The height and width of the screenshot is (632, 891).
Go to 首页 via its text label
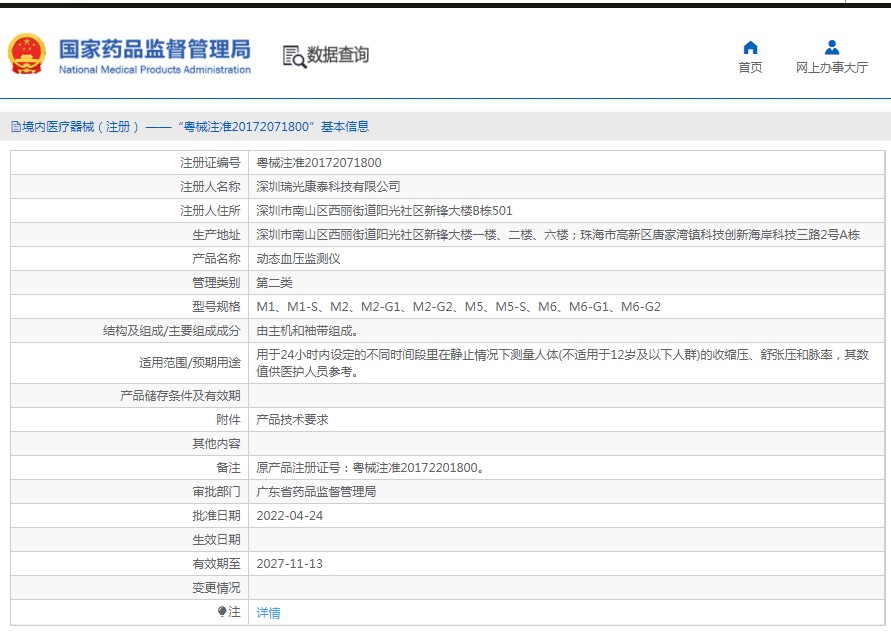click(x=750, y=68)
